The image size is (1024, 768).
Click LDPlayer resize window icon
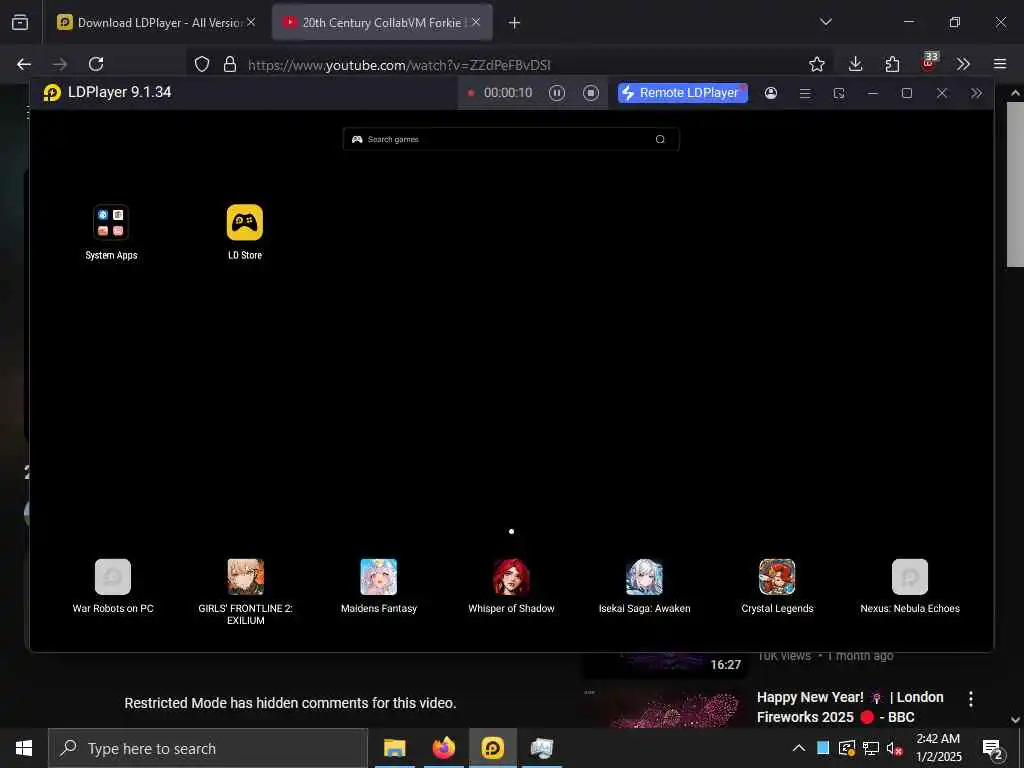839,93
